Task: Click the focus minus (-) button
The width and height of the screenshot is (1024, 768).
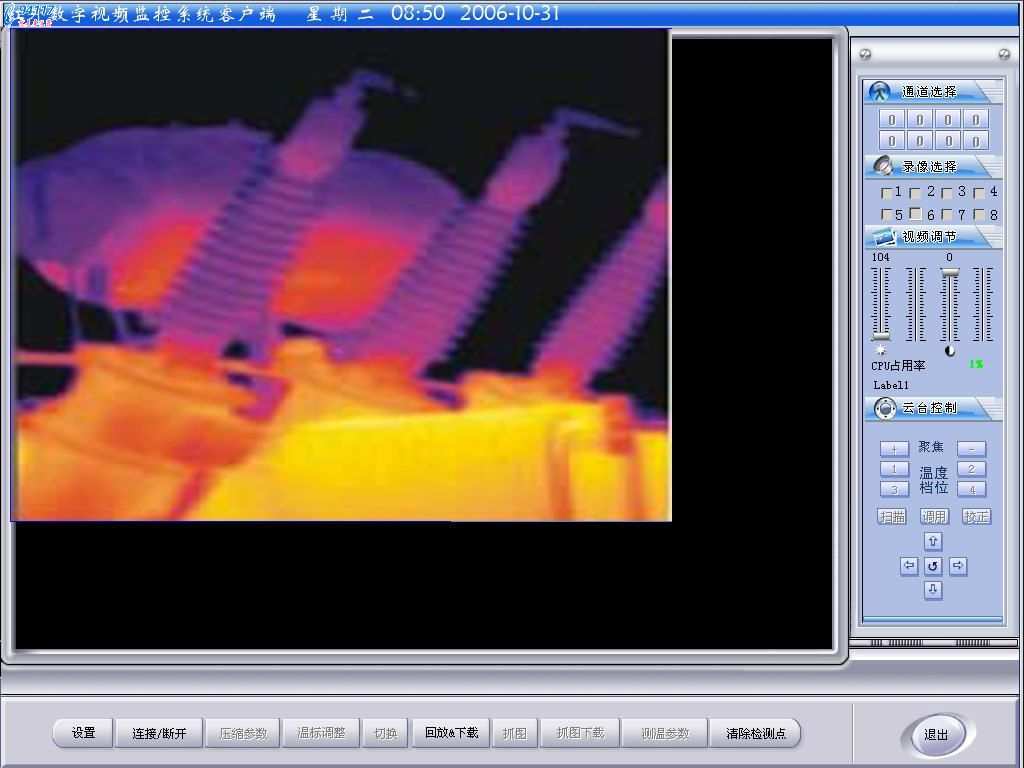Action: click(971, 449)
